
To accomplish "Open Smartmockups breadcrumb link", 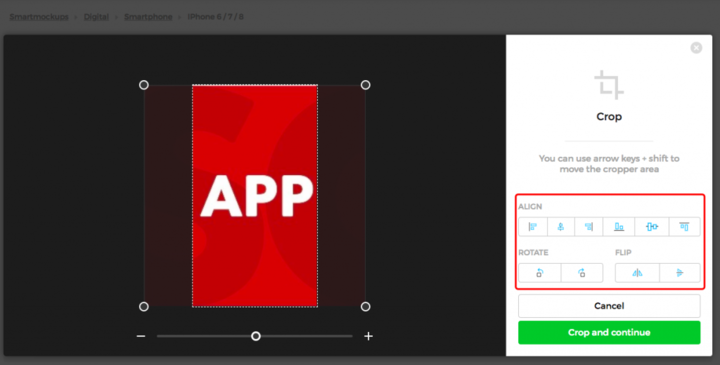I will point(39,17).
